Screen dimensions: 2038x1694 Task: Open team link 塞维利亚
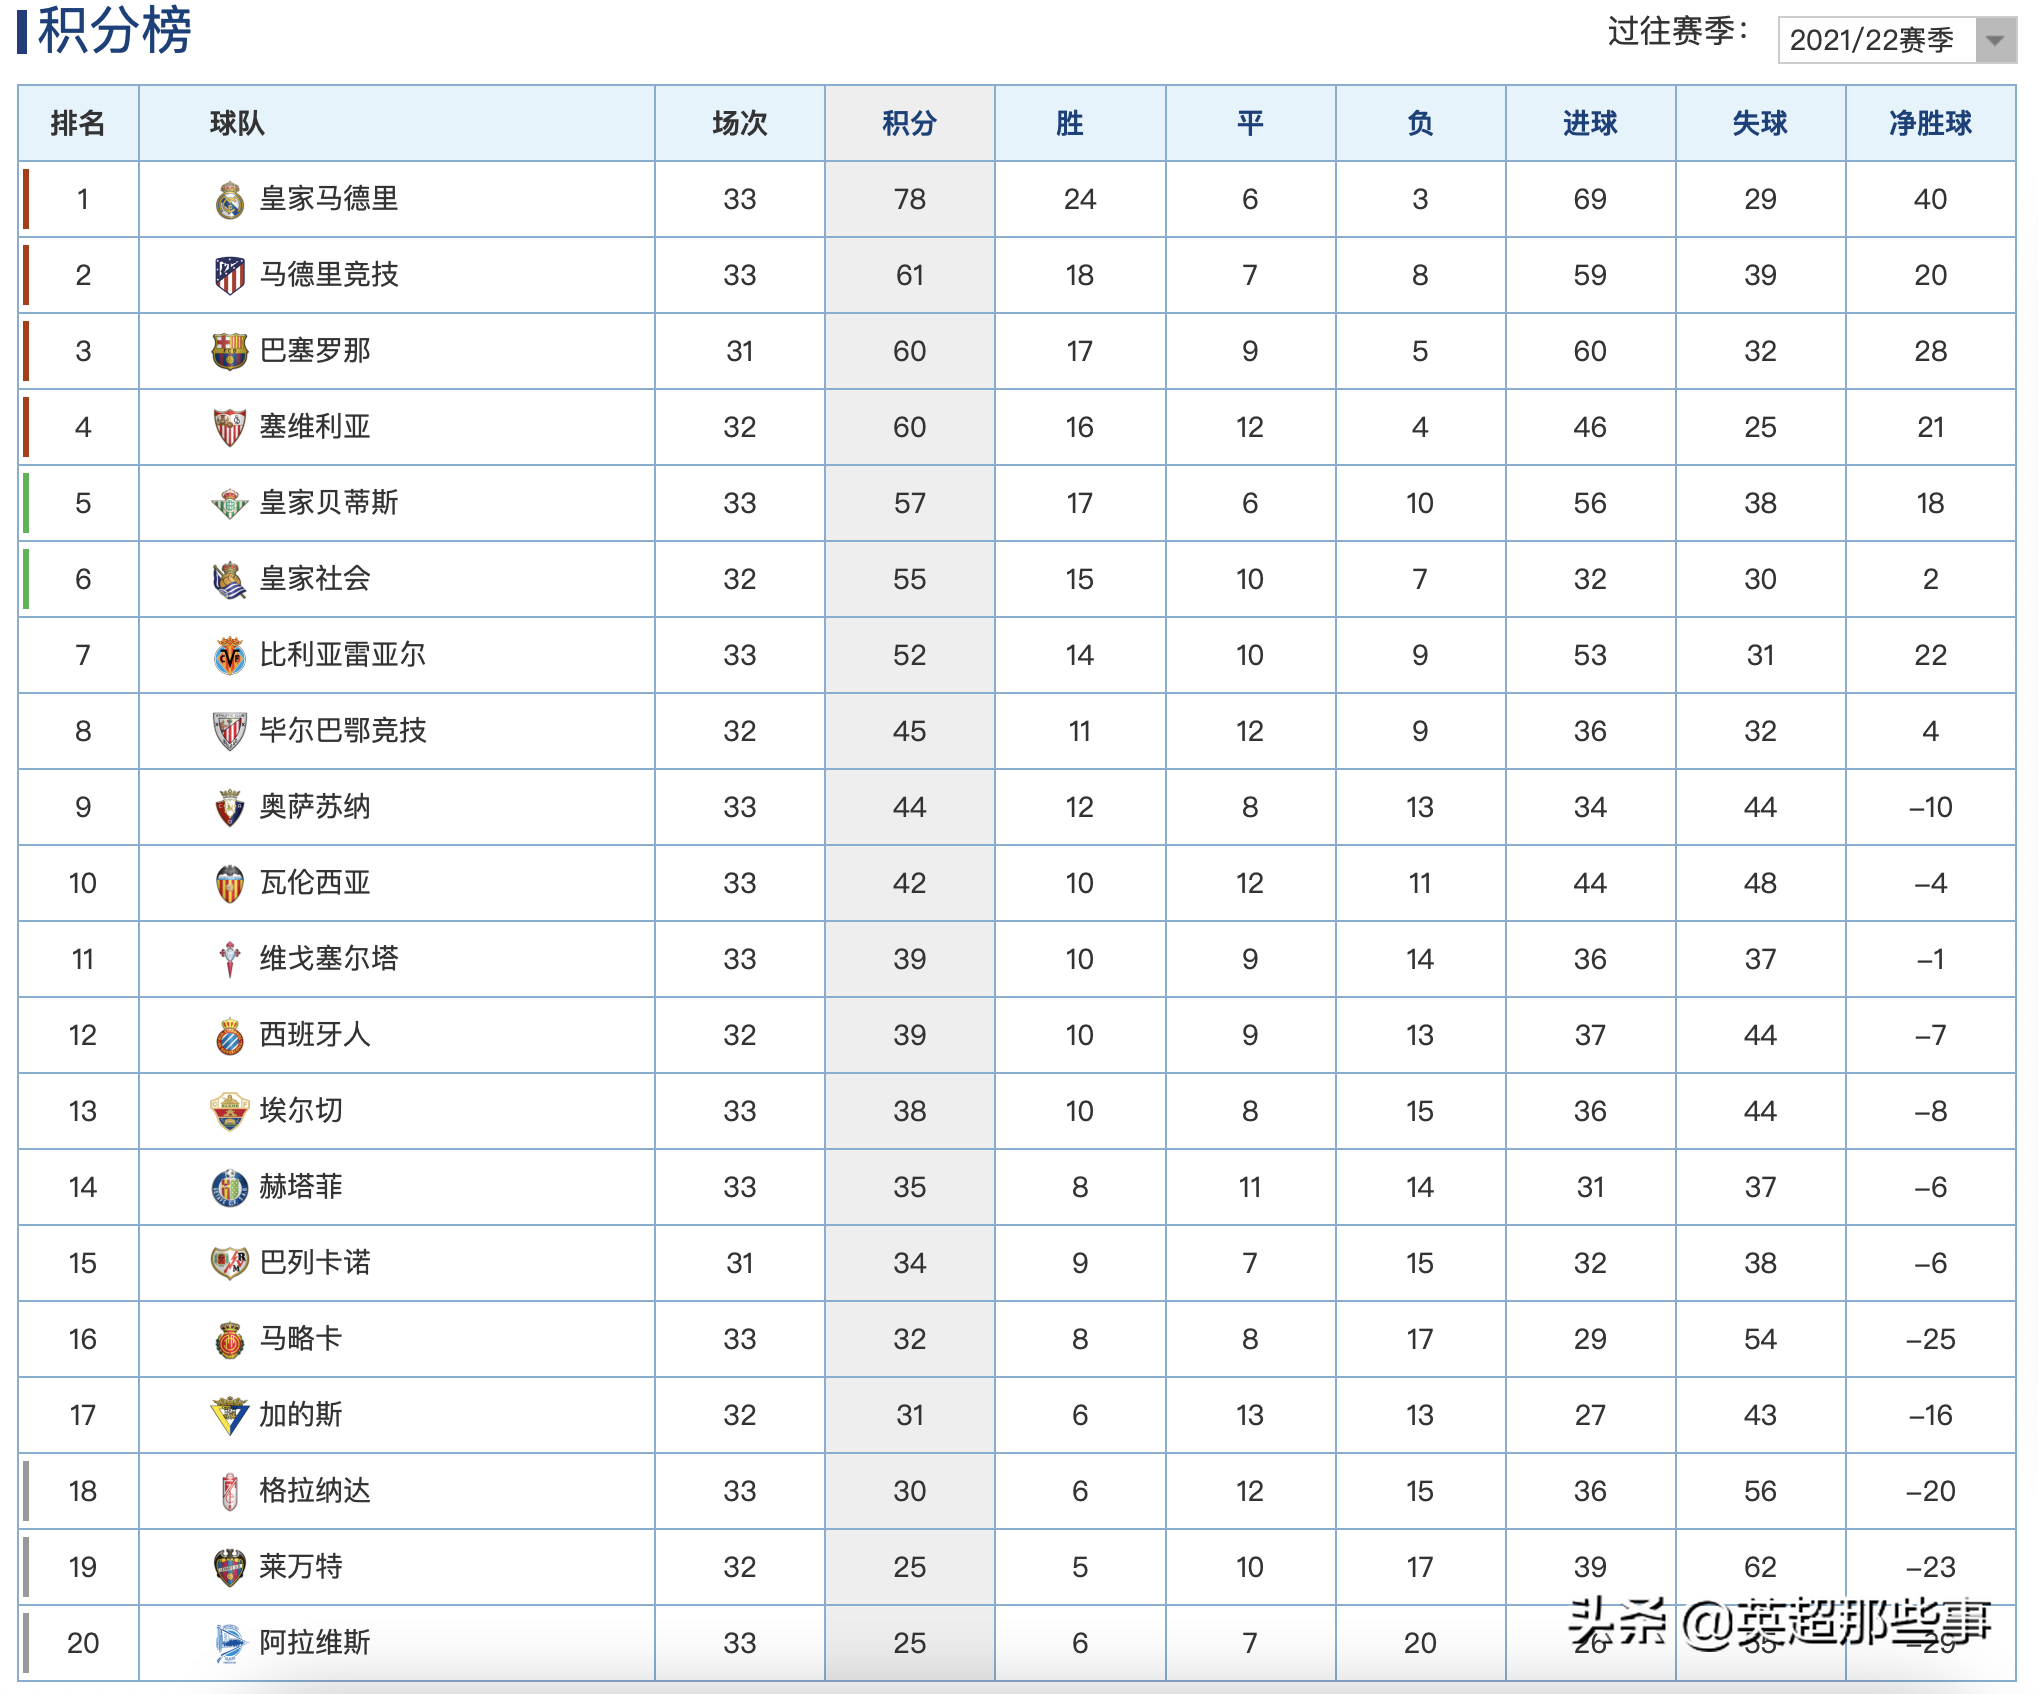click(x=315, y=427)
